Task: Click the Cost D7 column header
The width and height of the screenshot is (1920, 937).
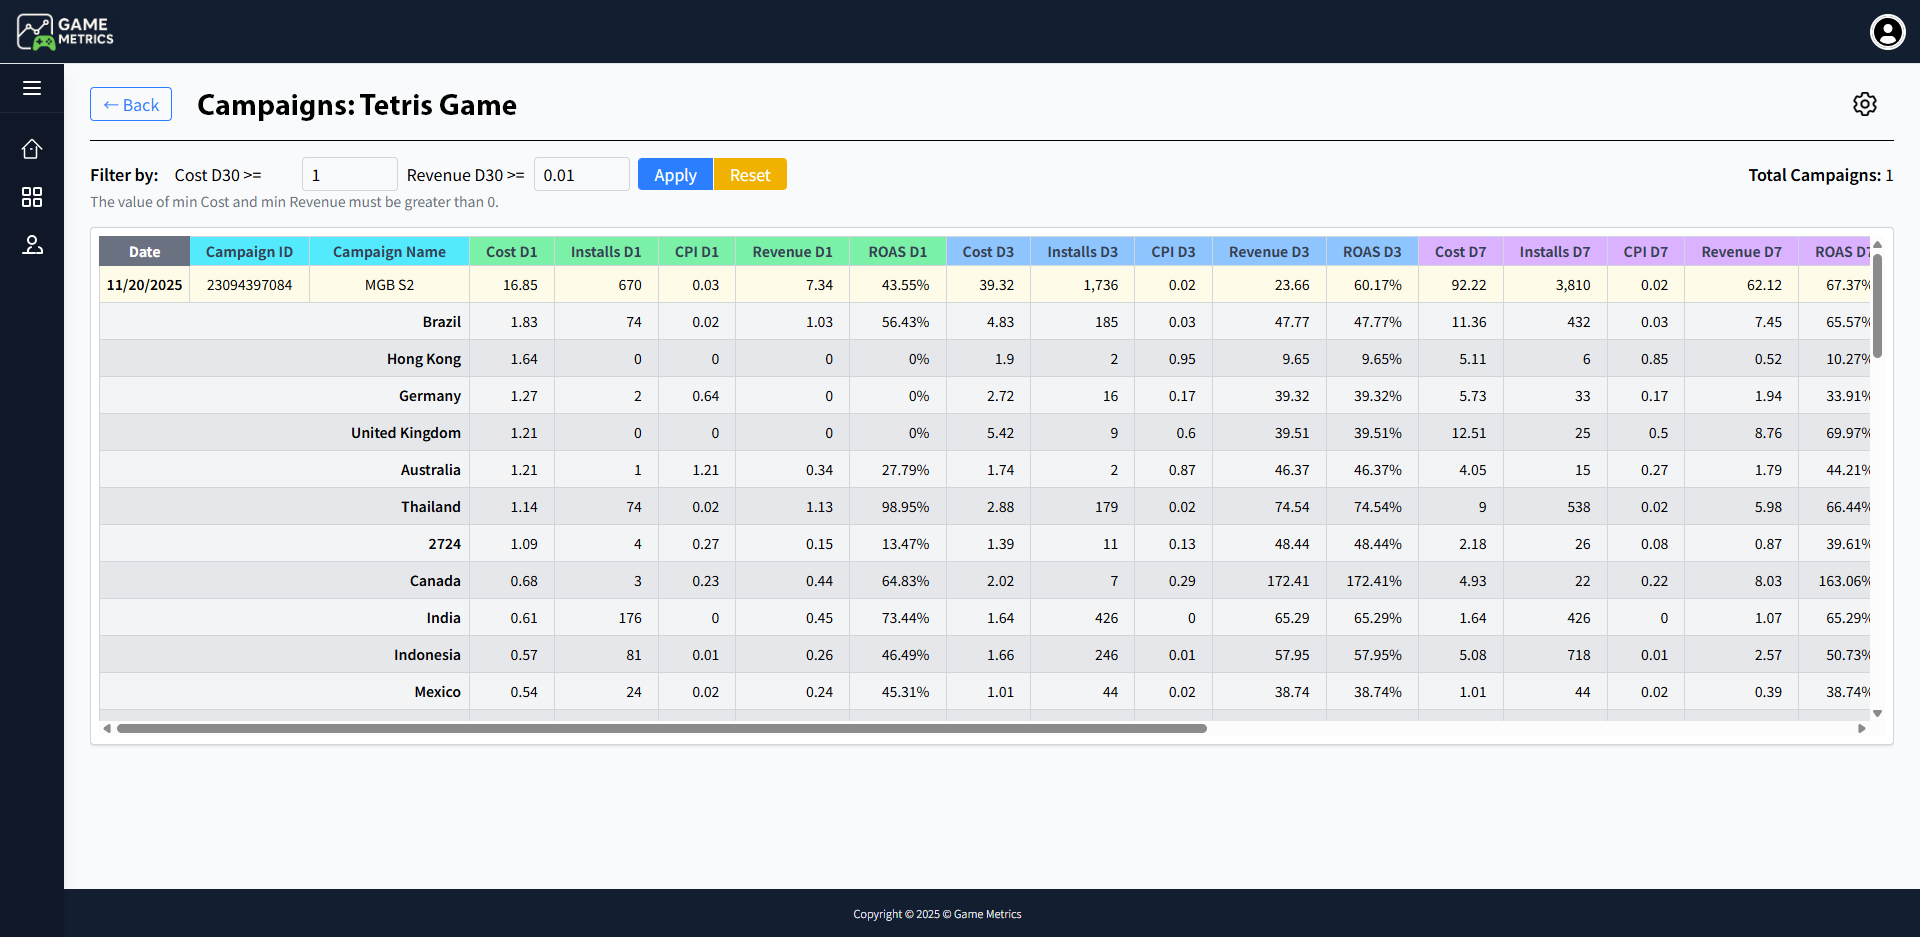Action: tap(1460, 252)
